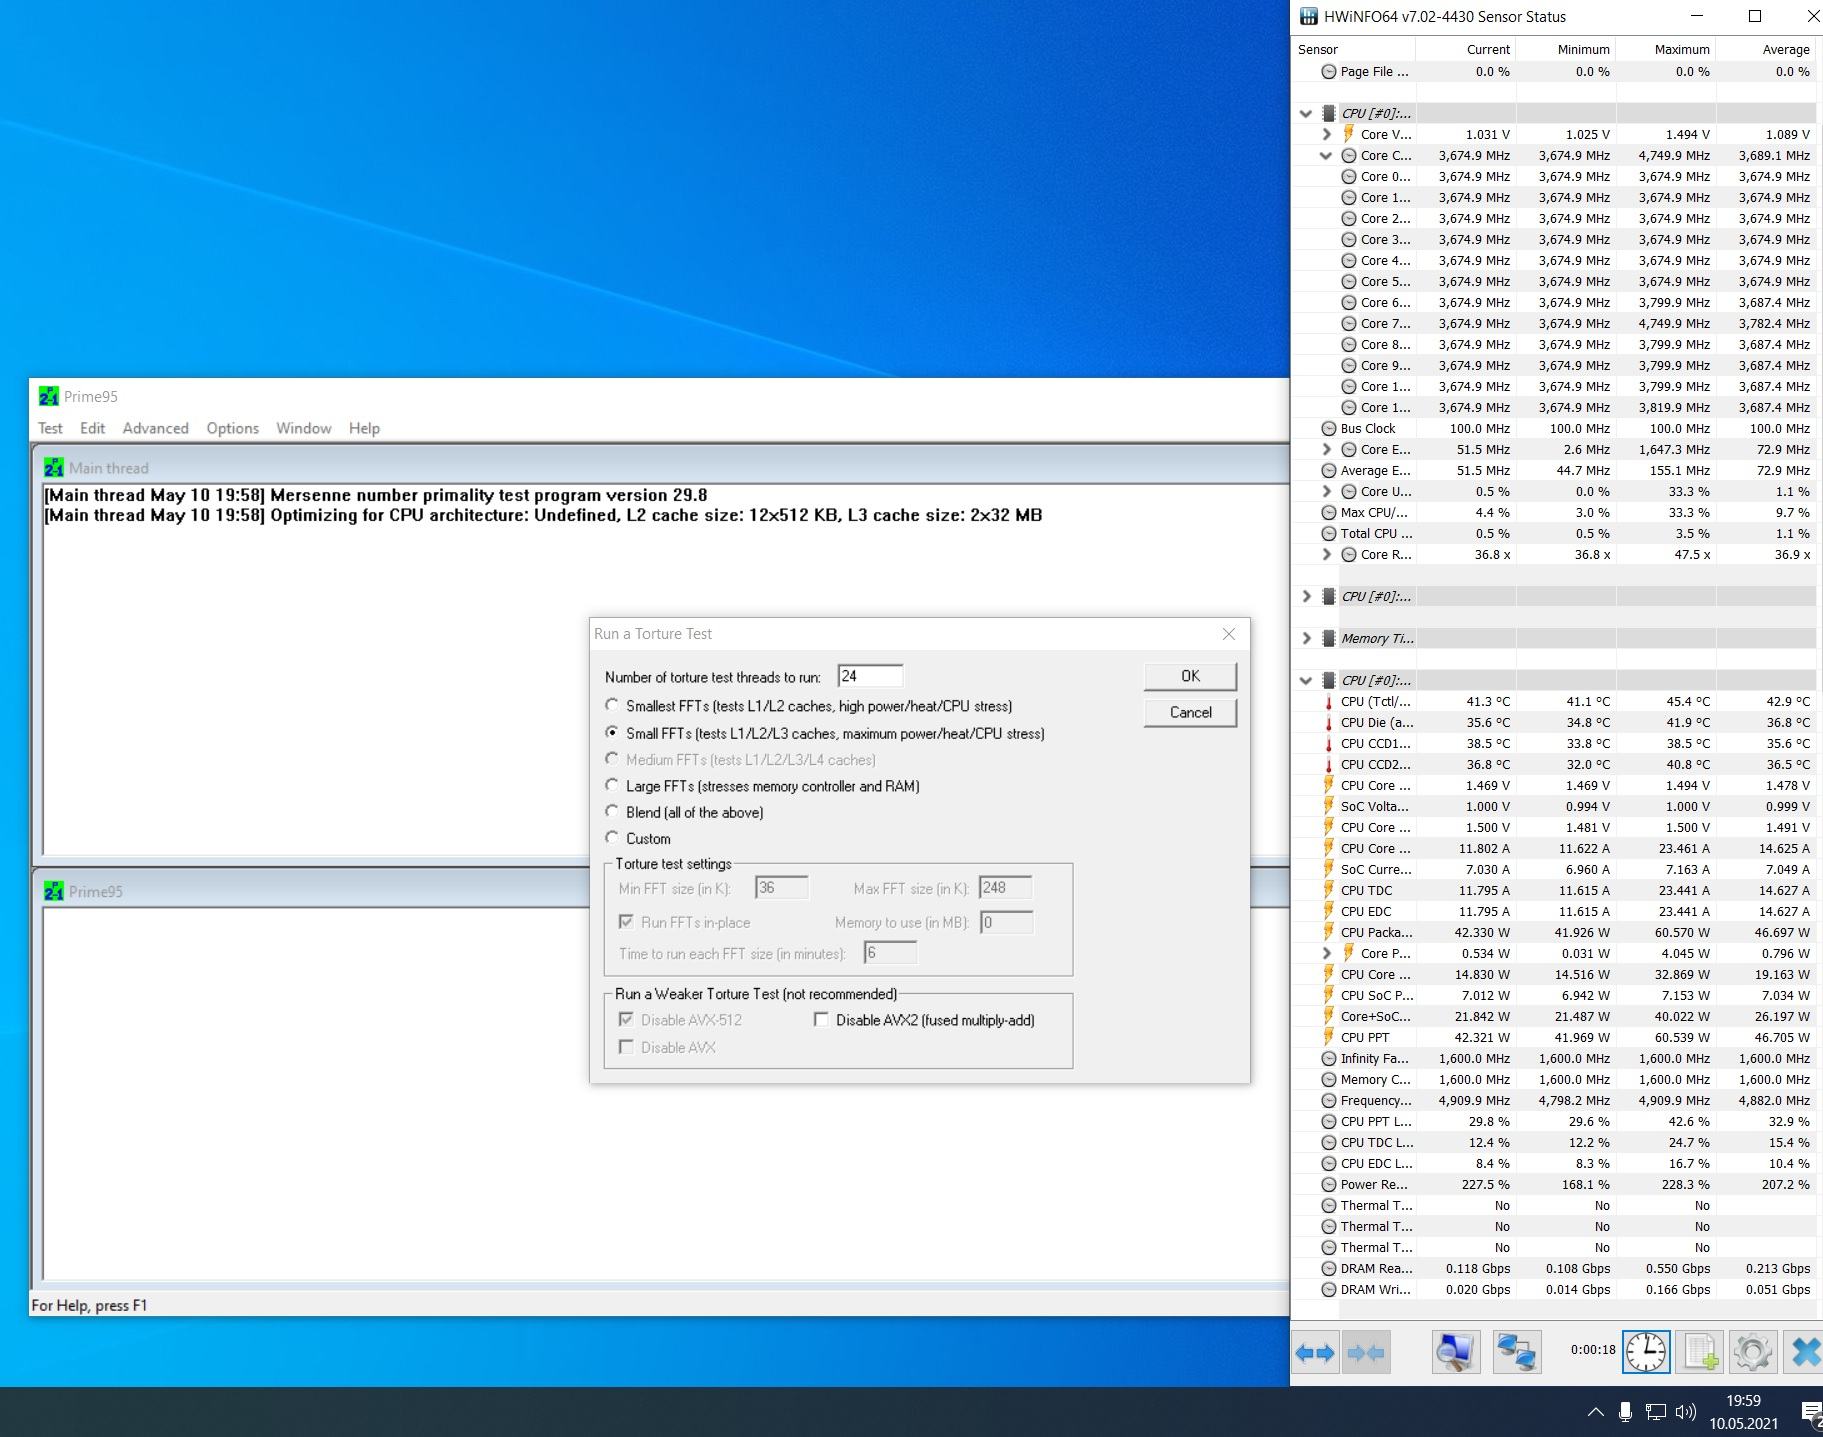Image resolution: width=1823 pixels, height=1437 pixels.
Task: Expand Memory Ti... group
Action: [1306, 639]
